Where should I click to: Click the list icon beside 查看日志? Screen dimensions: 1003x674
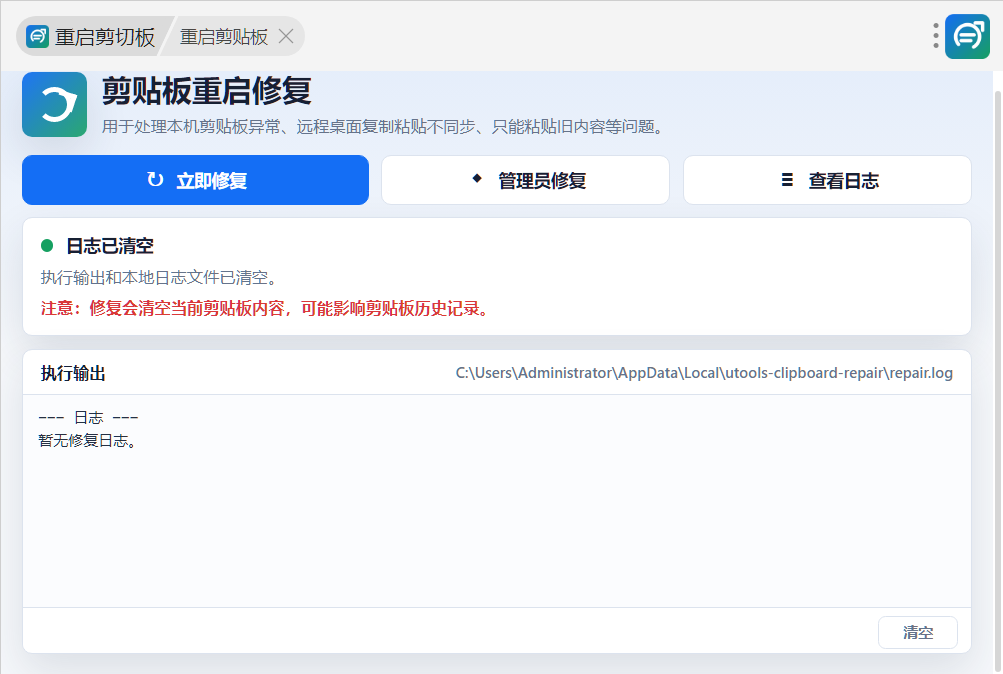coord(787,180)
